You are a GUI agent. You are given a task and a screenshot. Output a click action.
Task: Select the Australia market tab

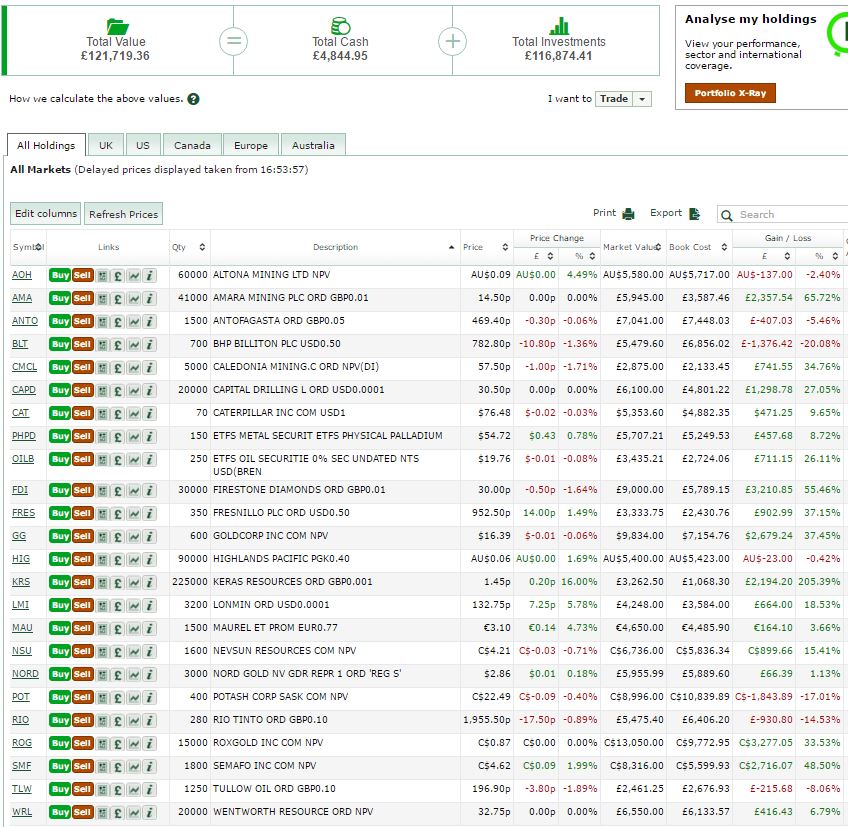(313, 145)
